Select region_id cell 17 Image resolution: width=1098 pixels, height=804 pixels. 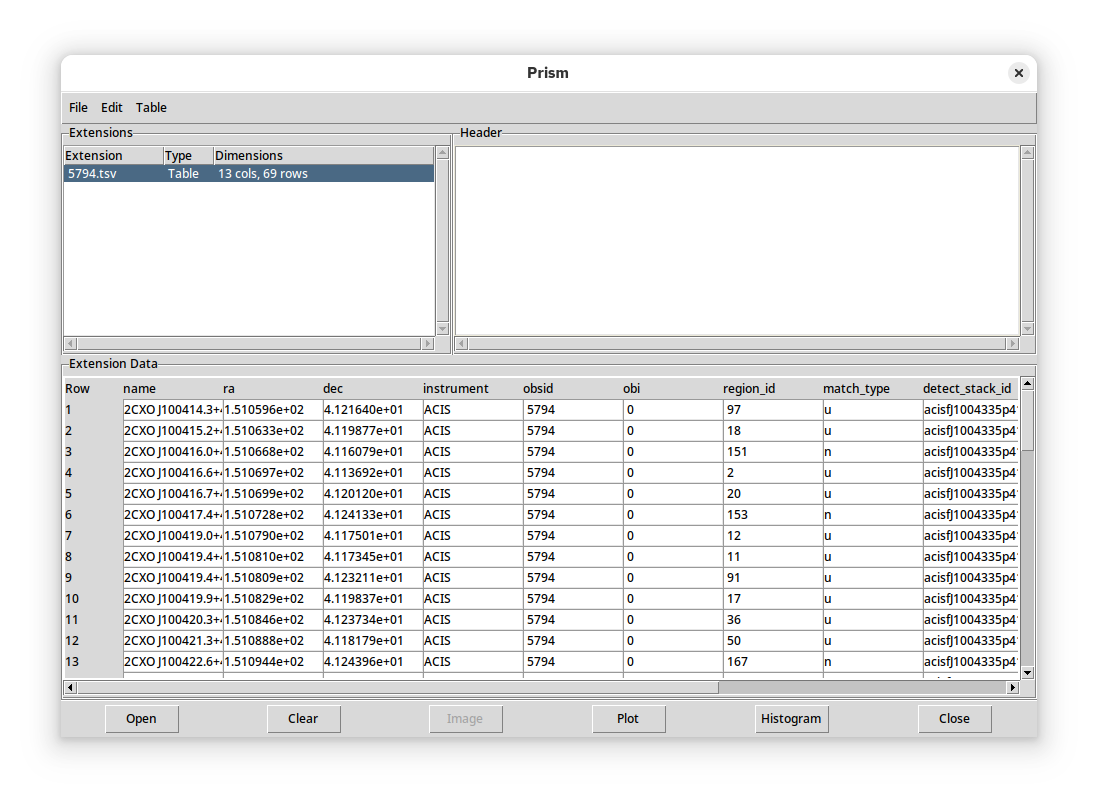click(x=772, y=599)
